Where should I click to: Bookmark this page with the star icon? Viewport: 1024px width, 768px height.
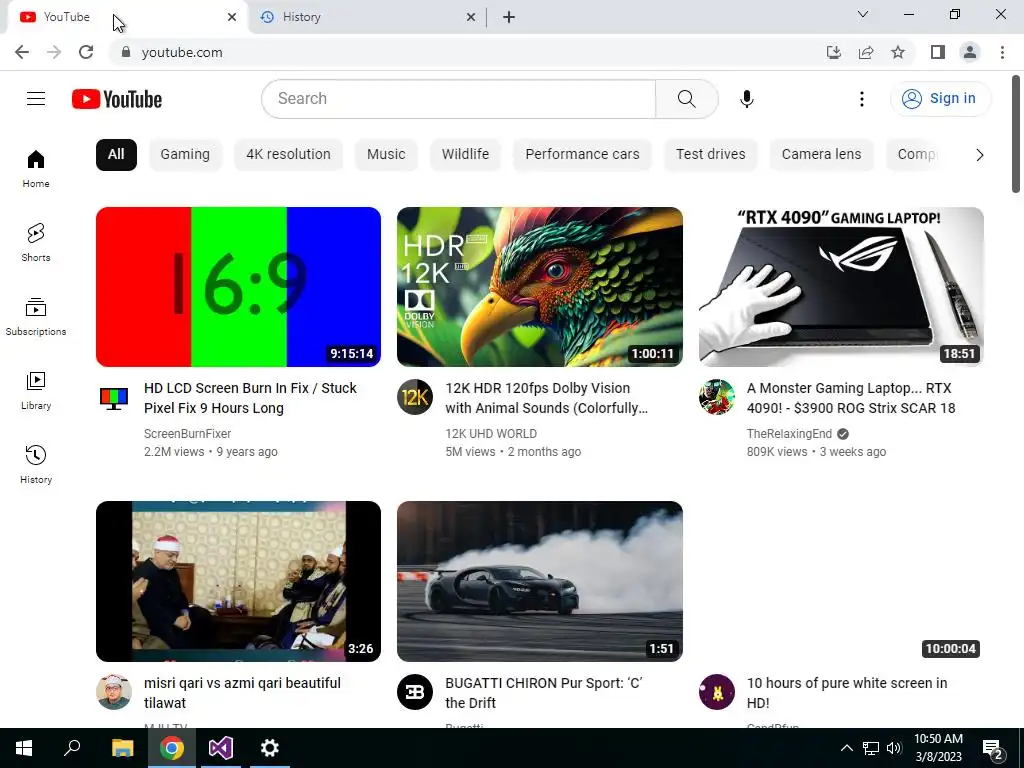click(898, 52)
